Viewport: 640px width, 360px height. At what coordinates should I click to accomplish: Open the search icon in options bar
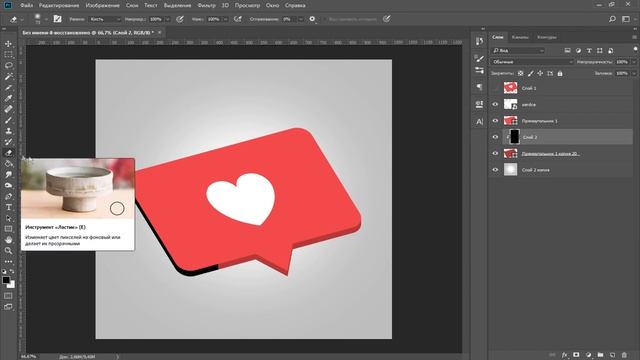click(612, 19)
